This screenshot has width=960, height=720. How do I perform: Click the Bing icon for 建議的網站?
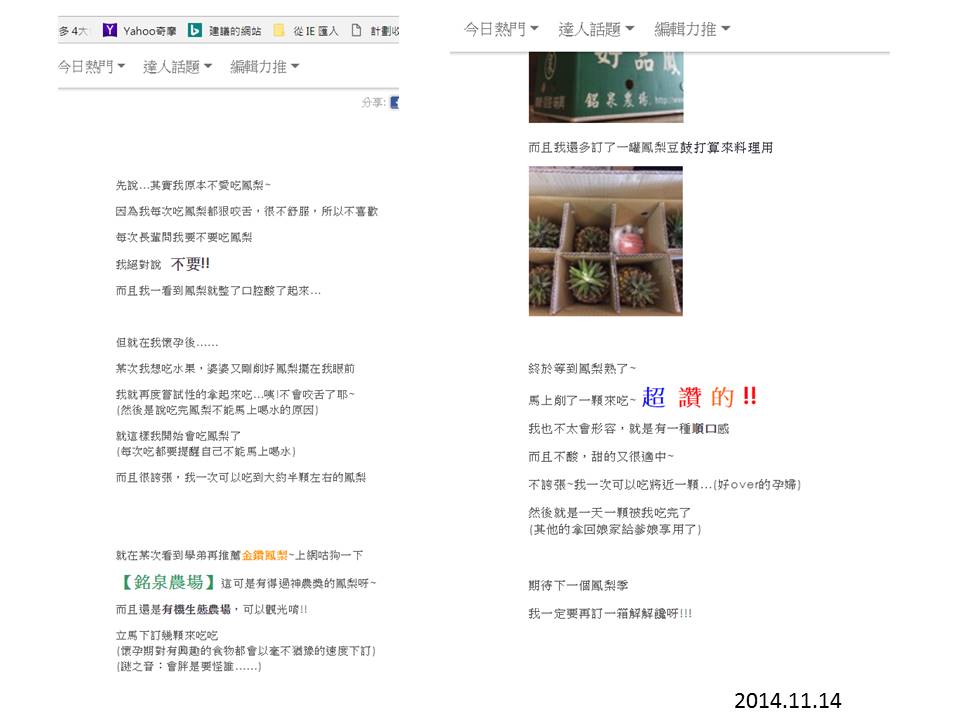click(x=194, y=31)
